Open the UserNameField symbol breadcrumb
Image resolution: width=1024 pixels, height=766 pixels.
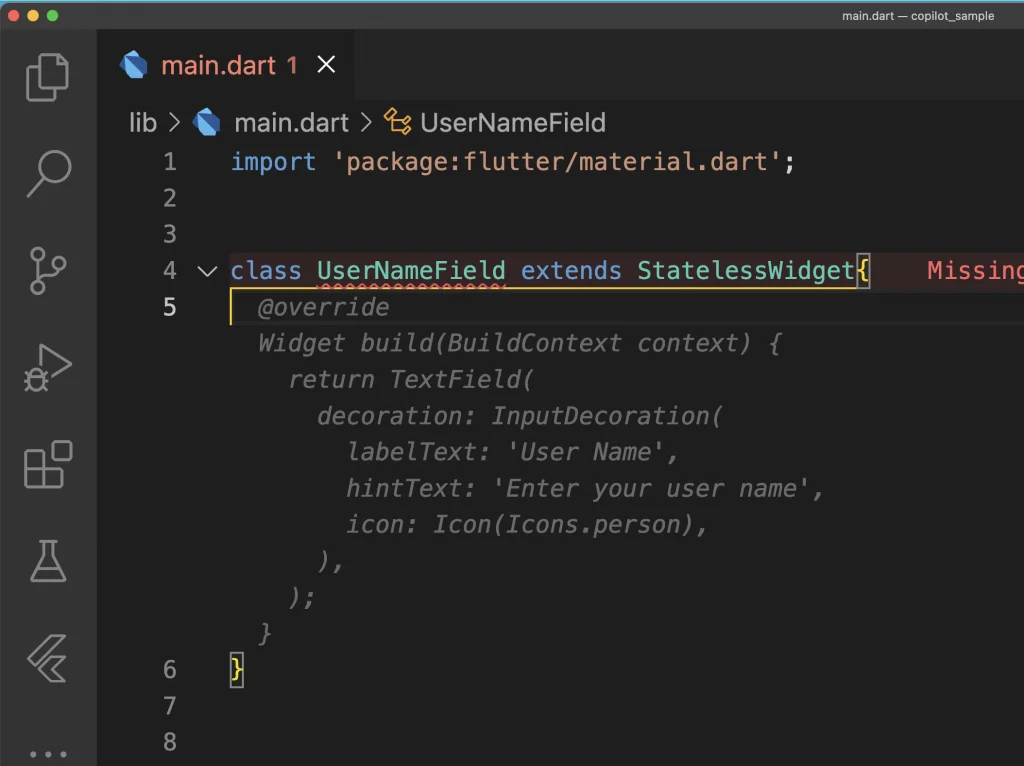pos(512,123)
